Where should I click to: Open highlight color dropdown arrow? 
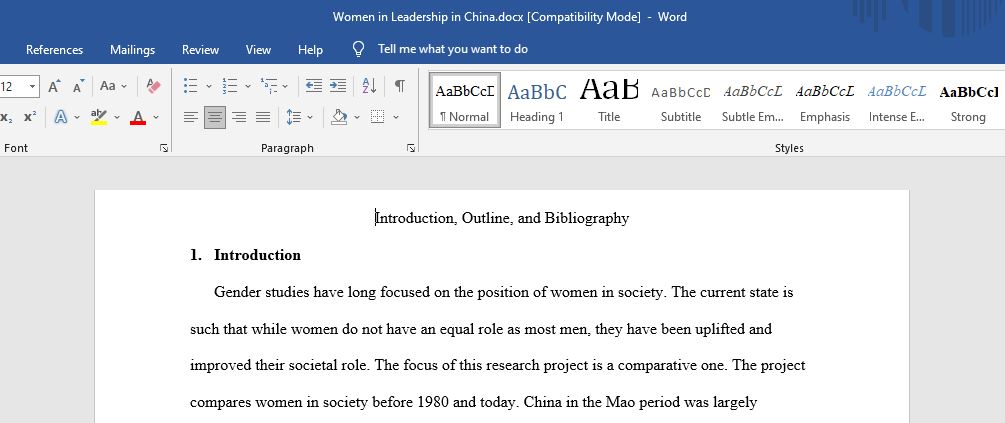click(x=117, y=117)
